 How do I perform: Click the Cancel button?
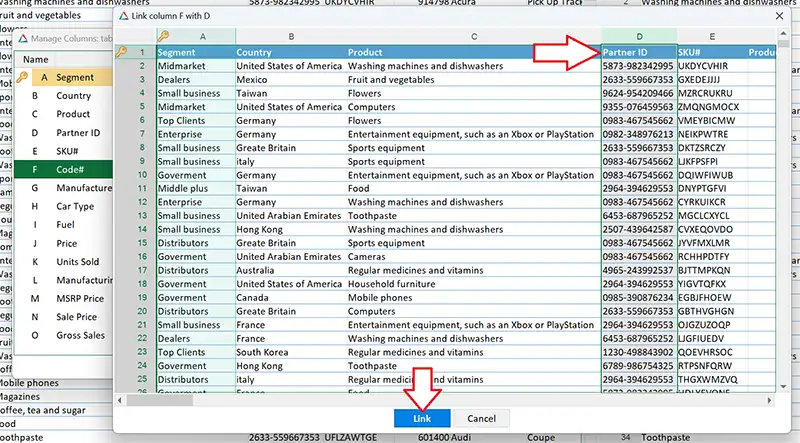(x=481, y=419)
